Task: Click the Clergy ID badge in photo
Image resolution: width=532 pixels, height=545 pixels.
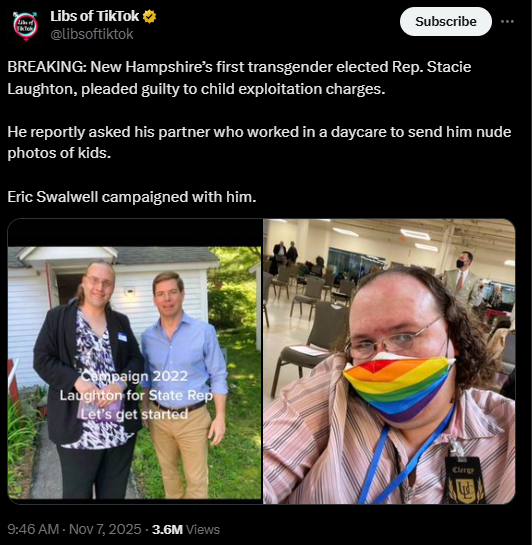Action: (x=465, y=481)
